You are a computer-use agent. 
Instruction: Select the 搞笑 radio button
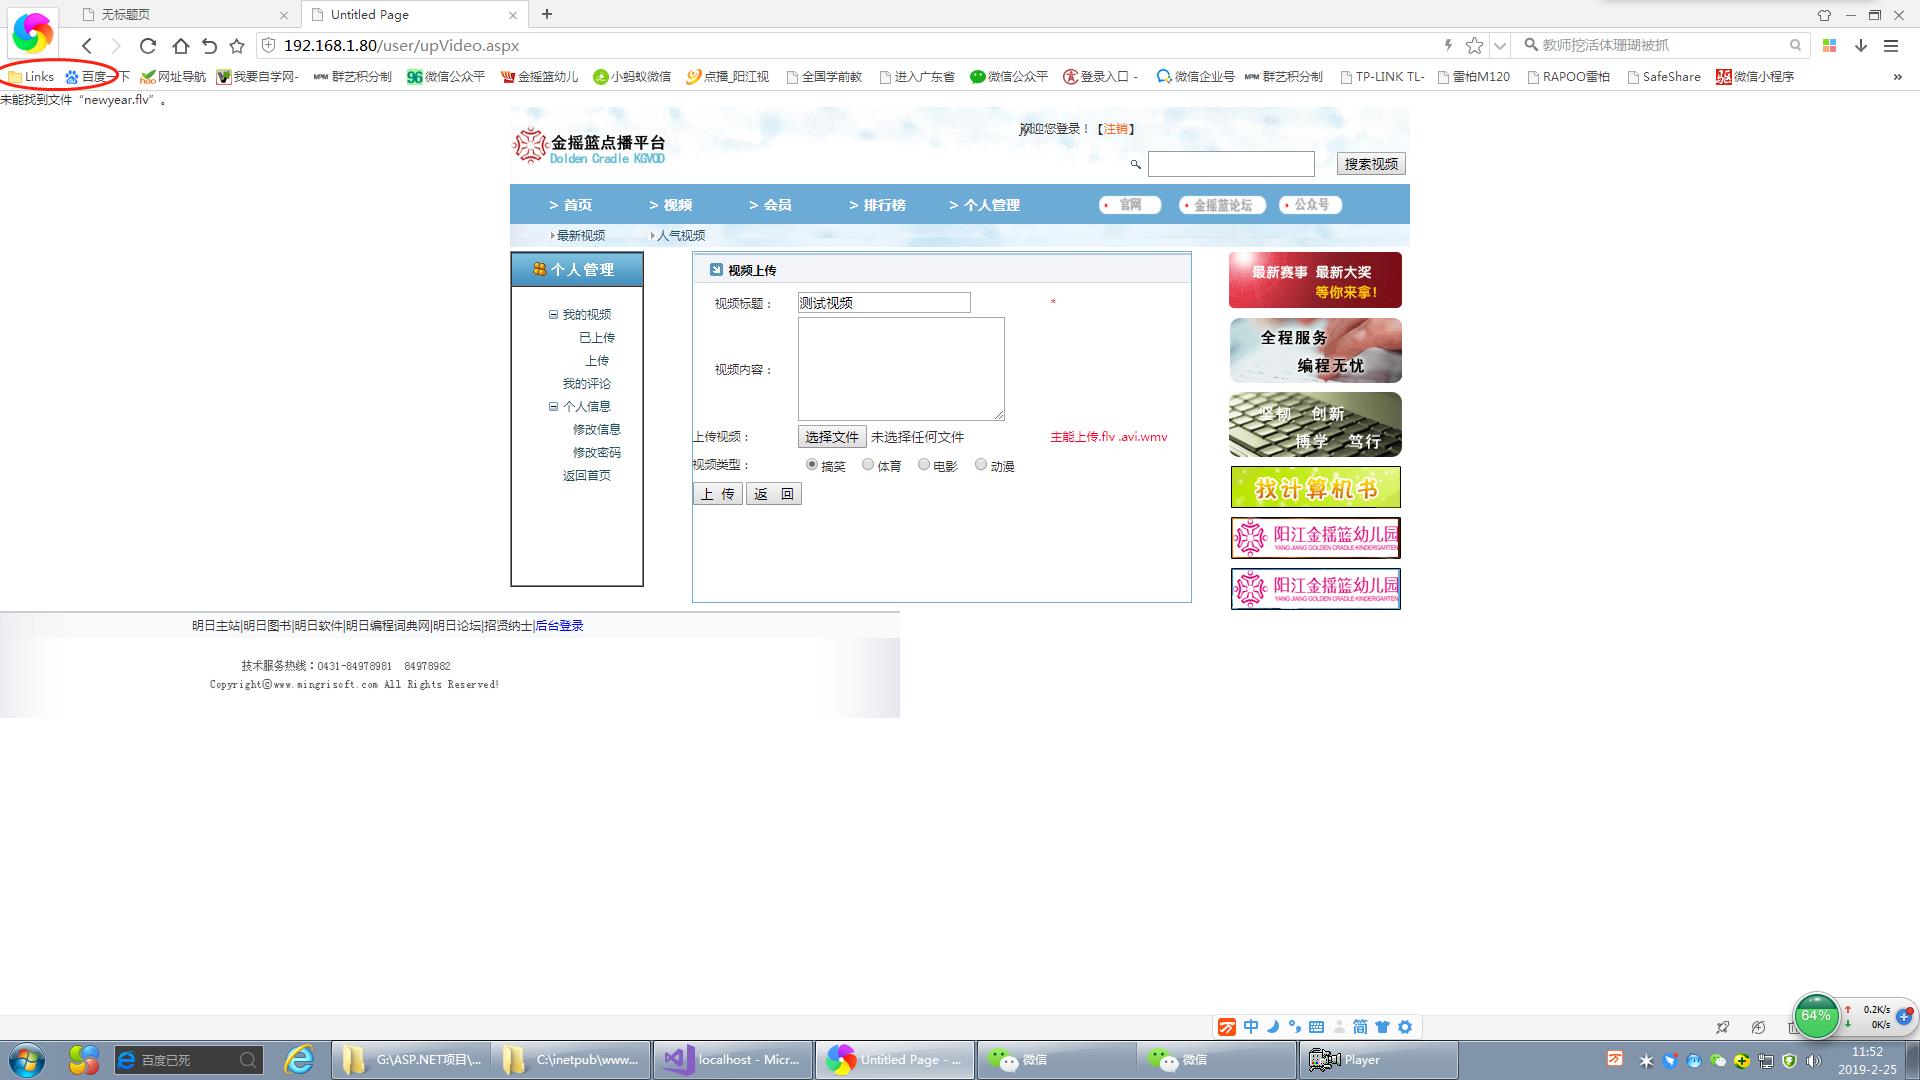point(812,465)
